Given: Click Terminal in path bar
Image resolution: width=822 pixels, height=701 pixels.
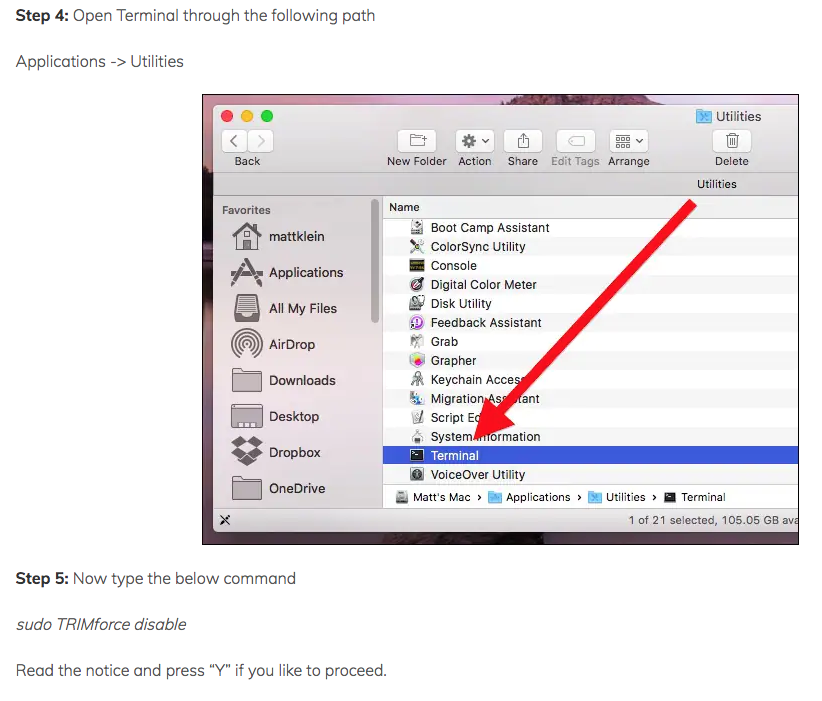Looking at the screenshot, I should [695, 497].
